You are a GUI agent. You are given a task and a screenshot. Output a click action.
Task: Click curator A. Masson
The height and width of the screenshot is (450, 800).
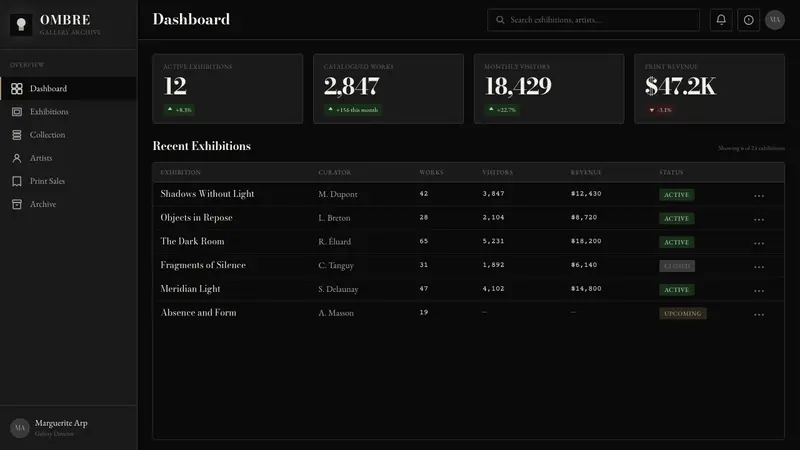[336, 313]
